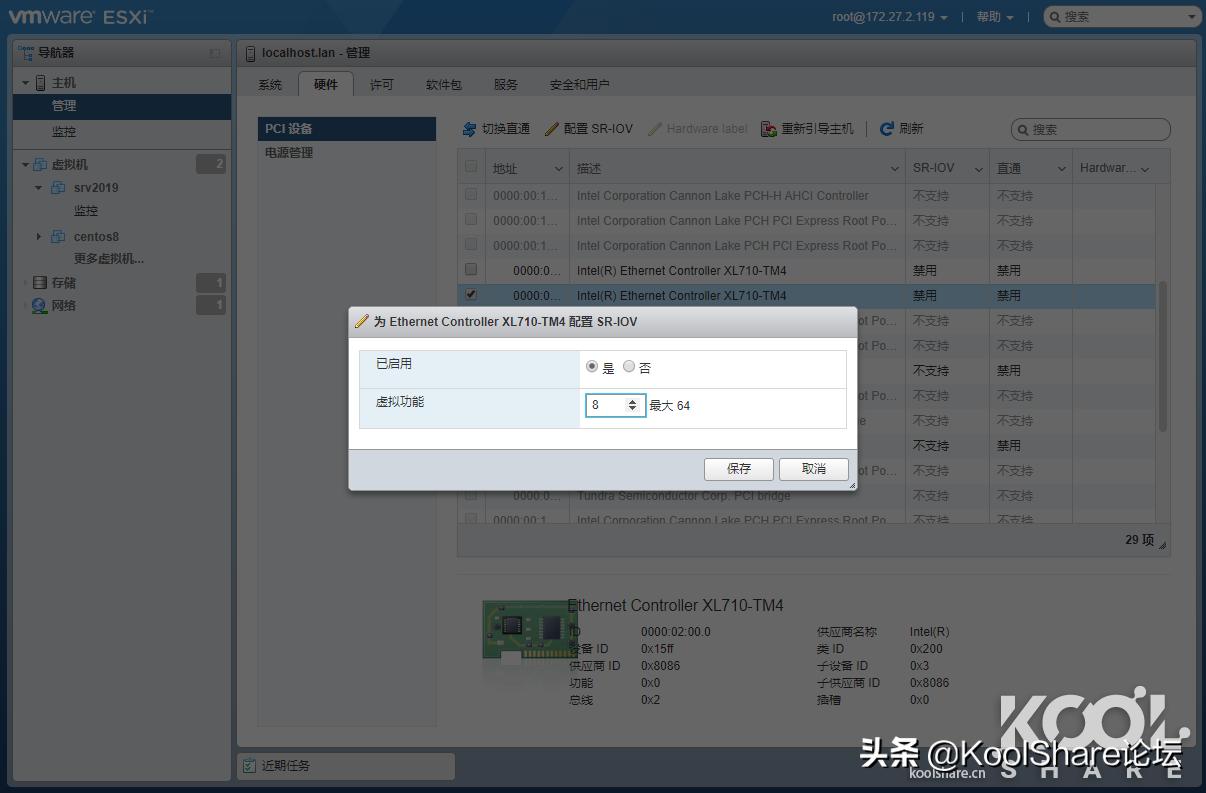The width and height of the screenshot is (1206, 793).
Task: Open the 安全和用户 tab
Action: click(x=577, y=85)
